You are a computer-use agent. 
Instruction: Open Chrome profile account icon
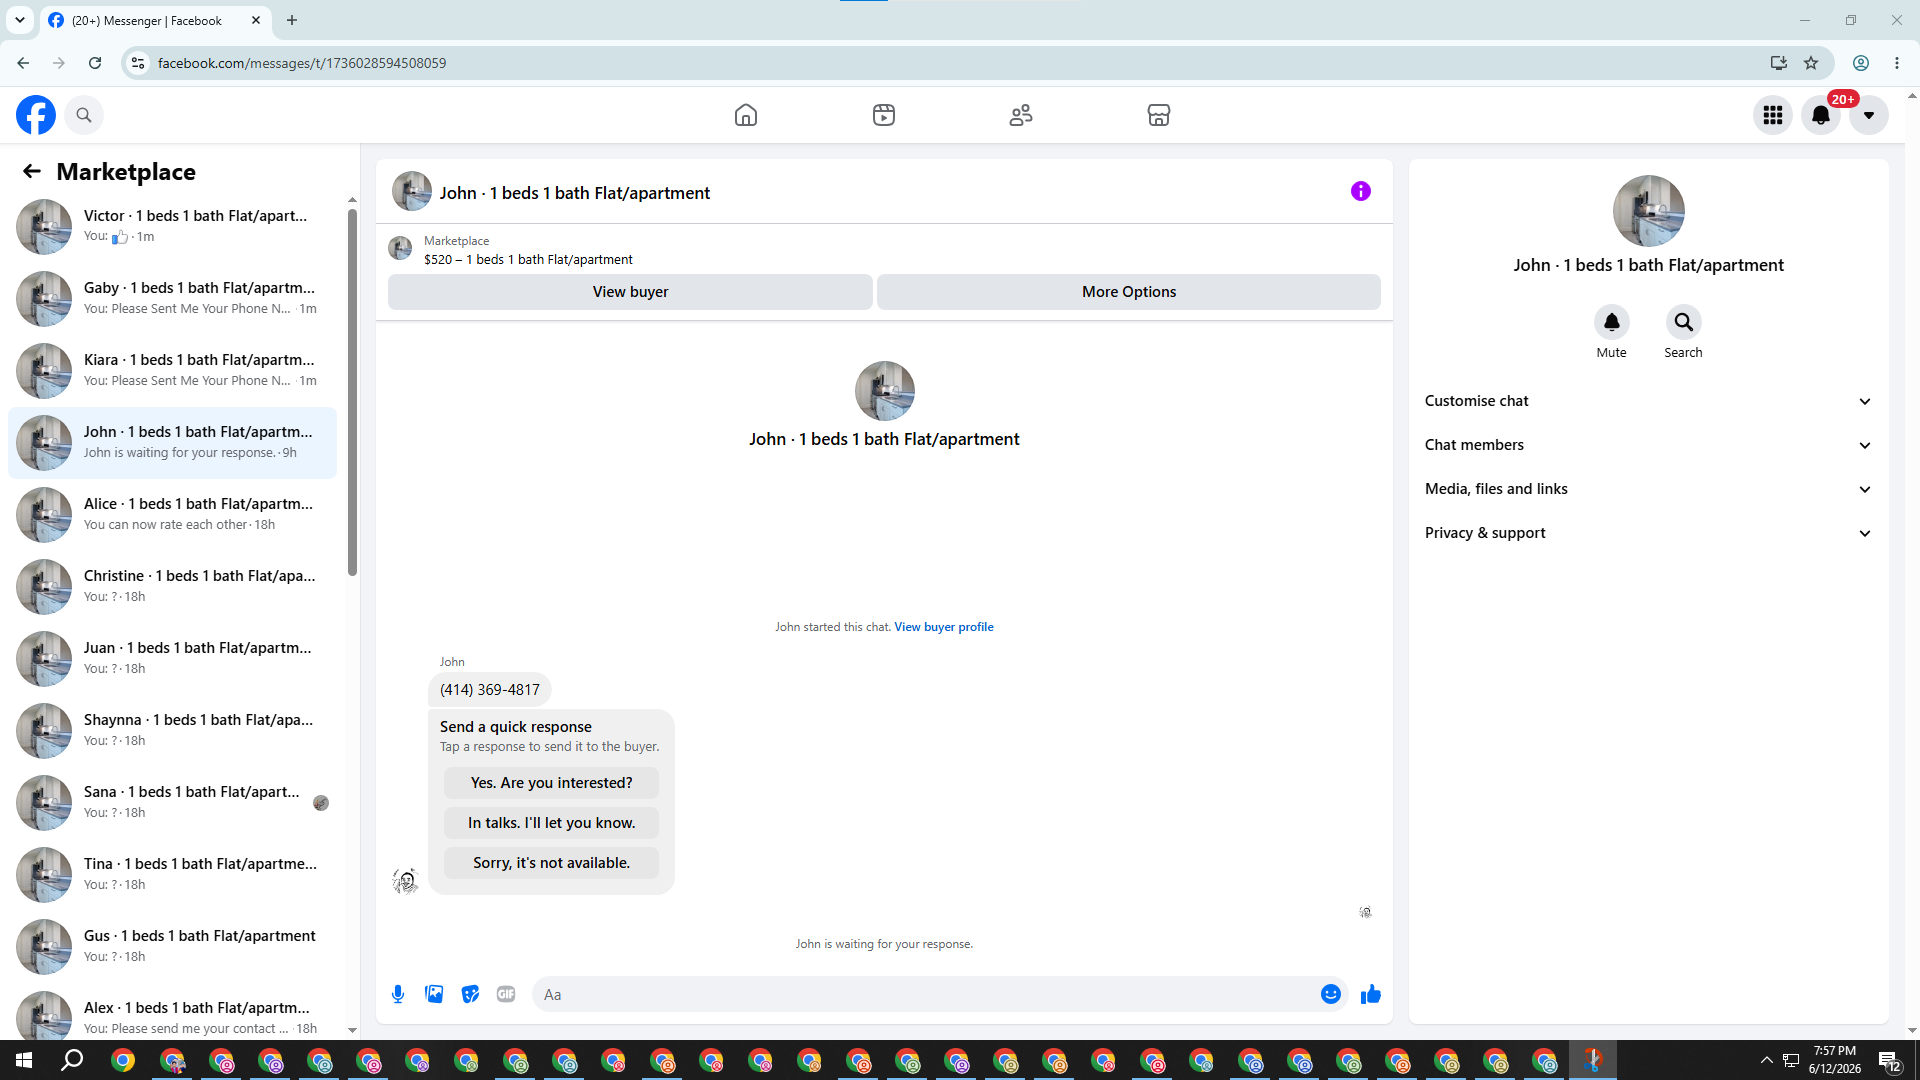pos(1861,63)
